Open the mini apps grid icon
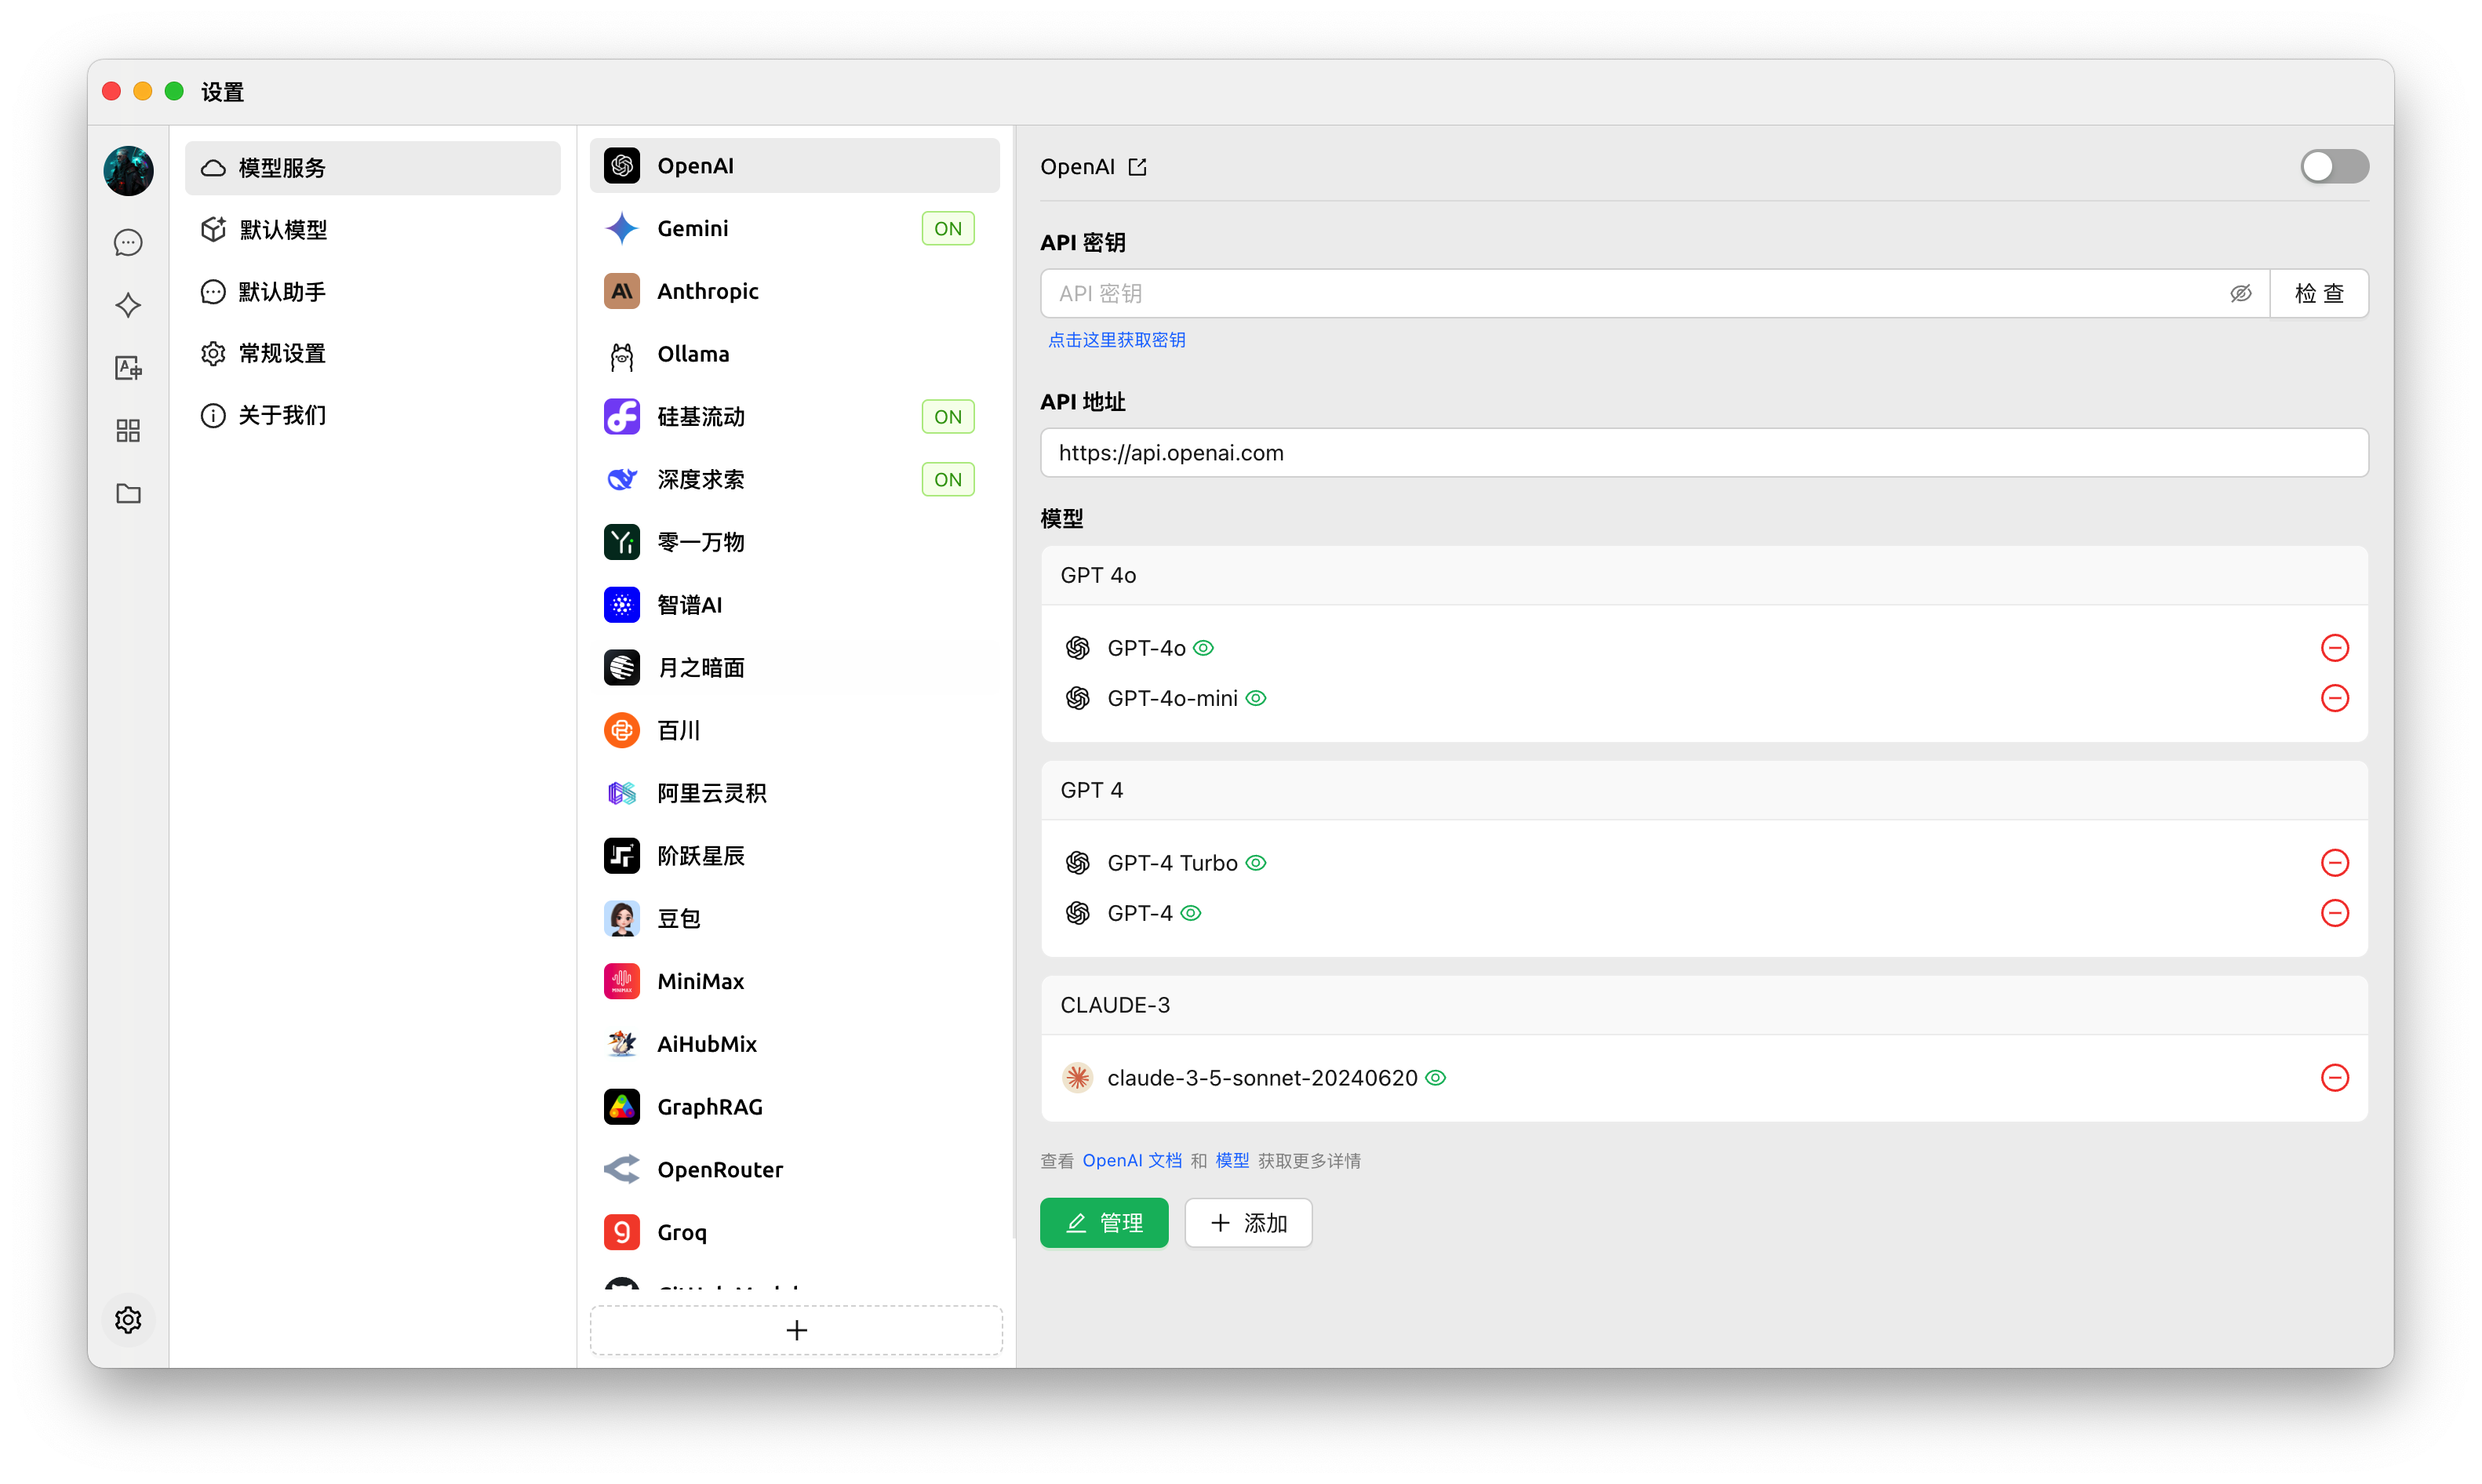Image resolution: width=2482 pixels, height=1484 pixels. tap(128, 431)
